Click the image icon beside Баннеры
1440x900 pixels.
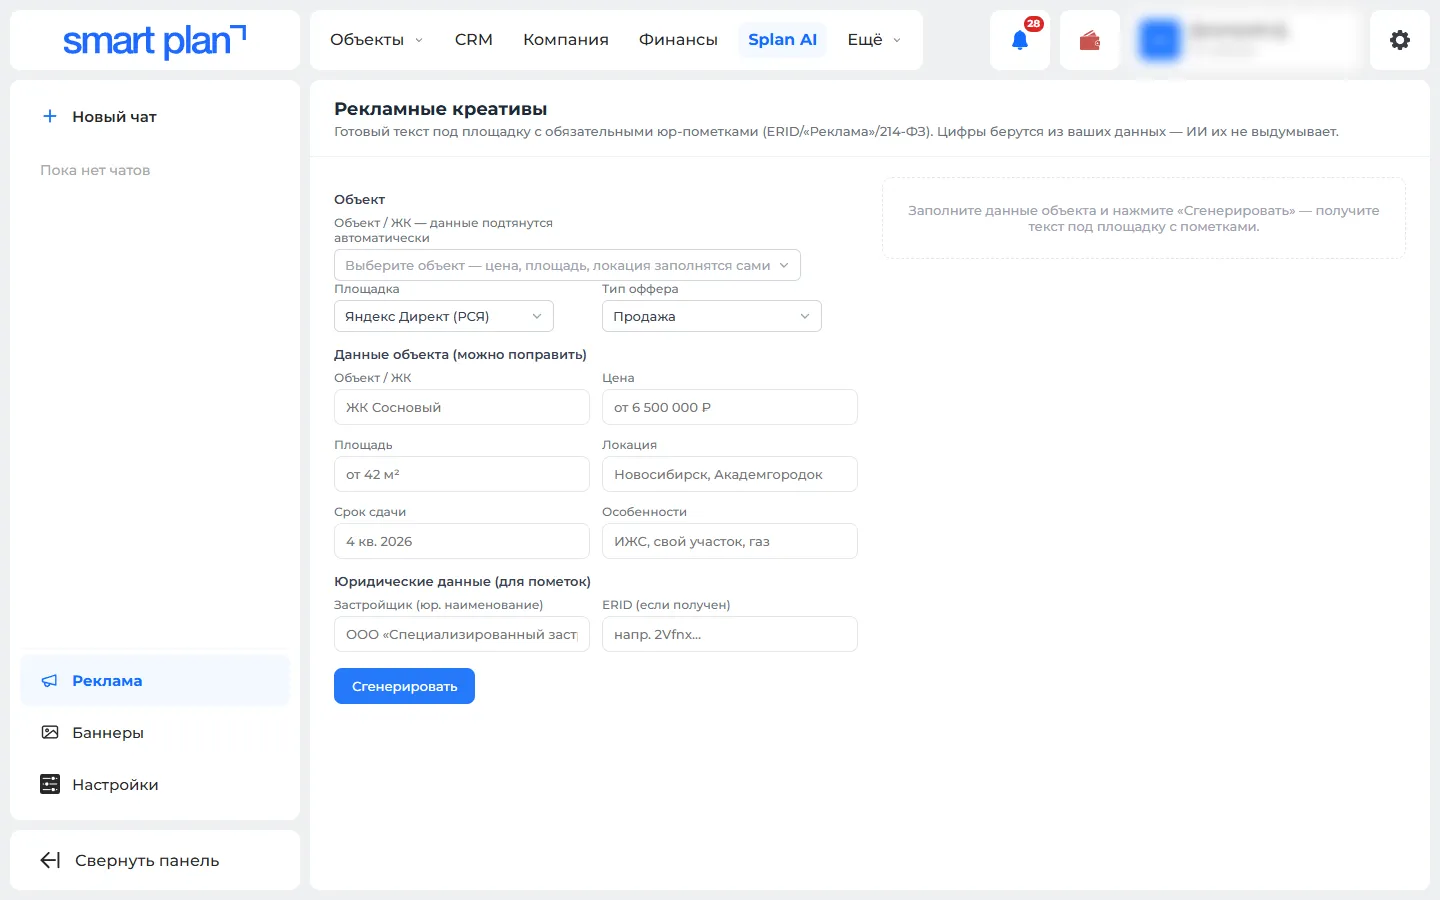(50, 733)
